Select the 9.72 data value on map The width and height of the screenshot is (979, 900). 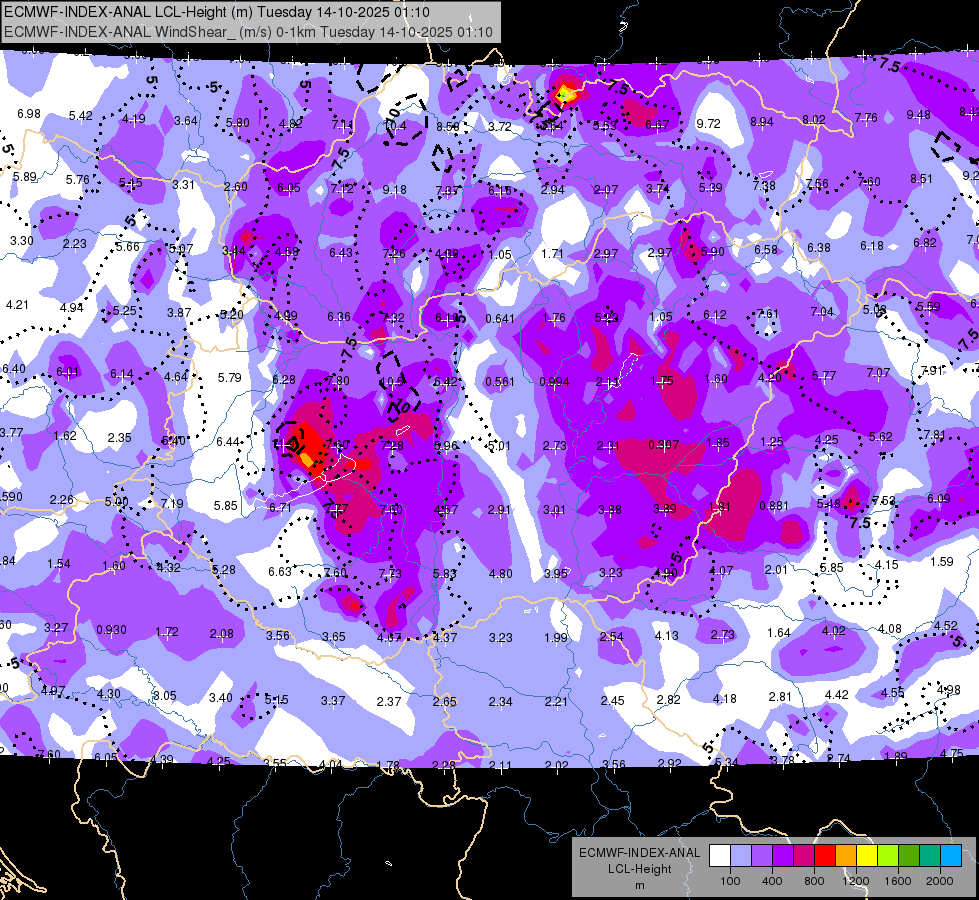pos(708,124)
